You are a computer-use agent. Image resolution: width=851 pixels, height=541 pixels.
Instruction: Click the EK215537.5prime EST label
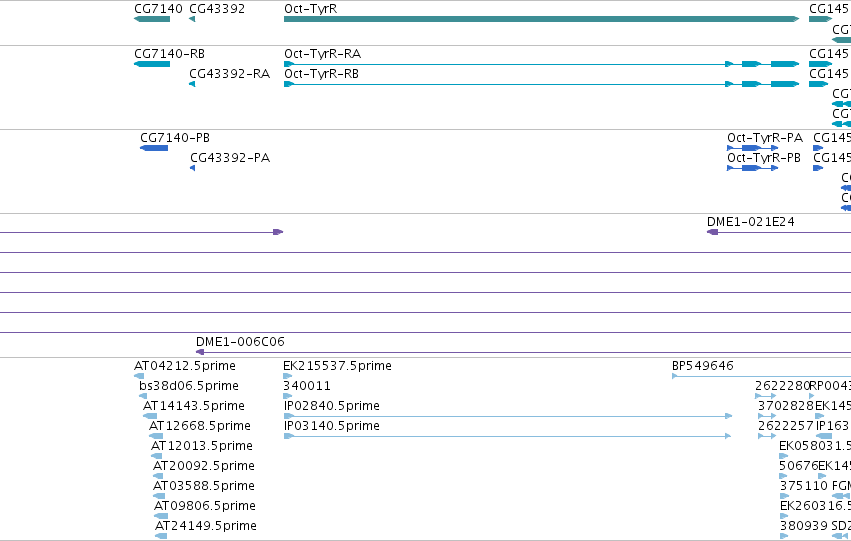tap(338, 366)
